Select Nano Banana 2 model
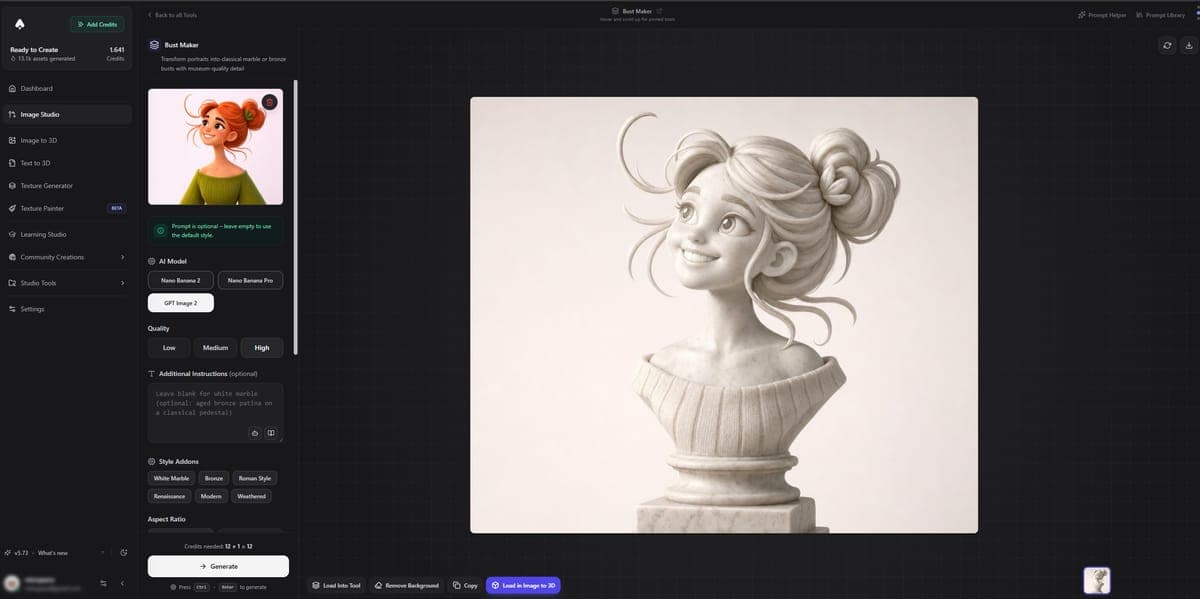 point(181,280)
